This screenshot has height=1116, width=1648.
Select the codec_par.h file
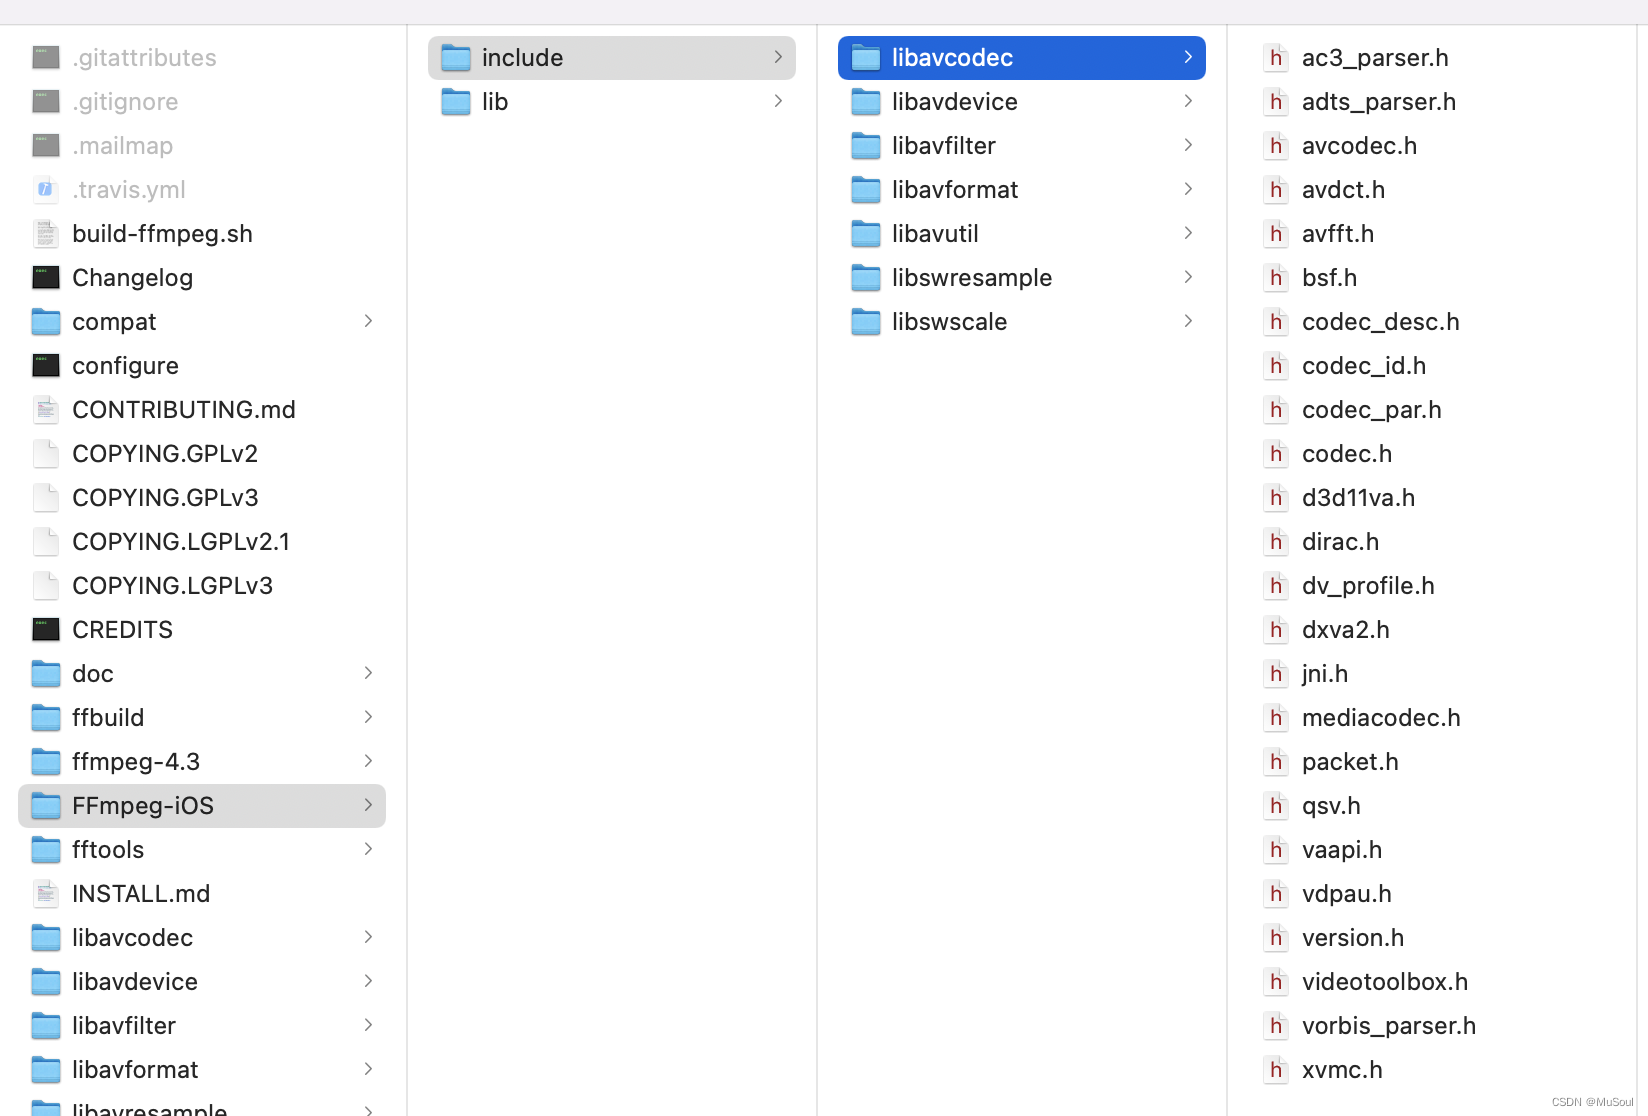(1432, 410)
